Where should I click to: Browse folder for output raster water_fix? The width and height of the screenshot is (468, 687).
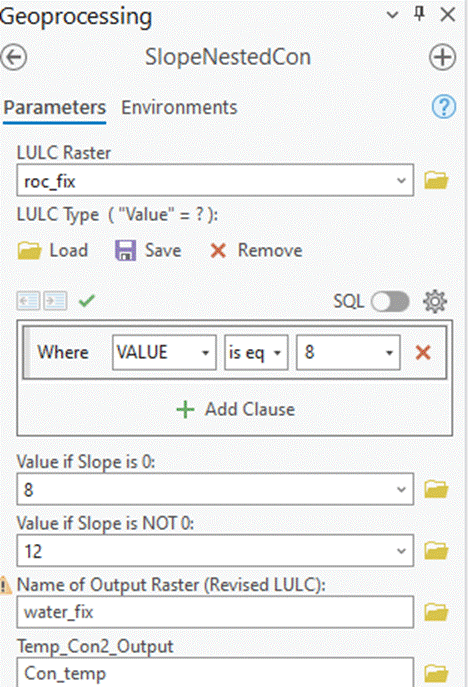436,612
